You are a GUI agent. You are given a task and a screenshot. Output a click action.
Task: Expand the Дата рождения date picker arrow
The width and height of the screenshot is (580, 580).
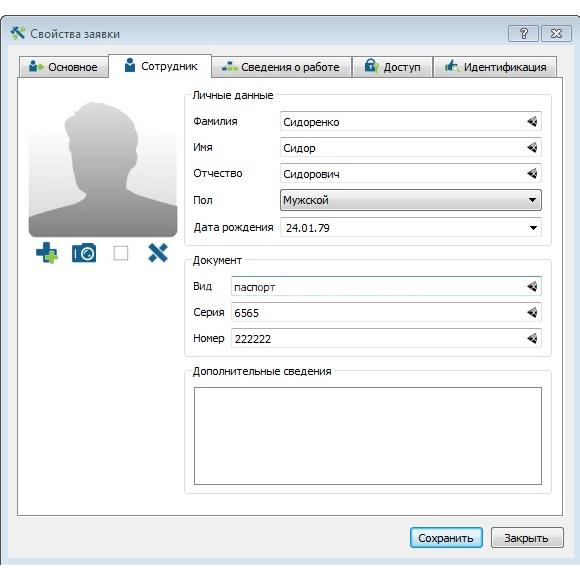(x=533, y=228)
